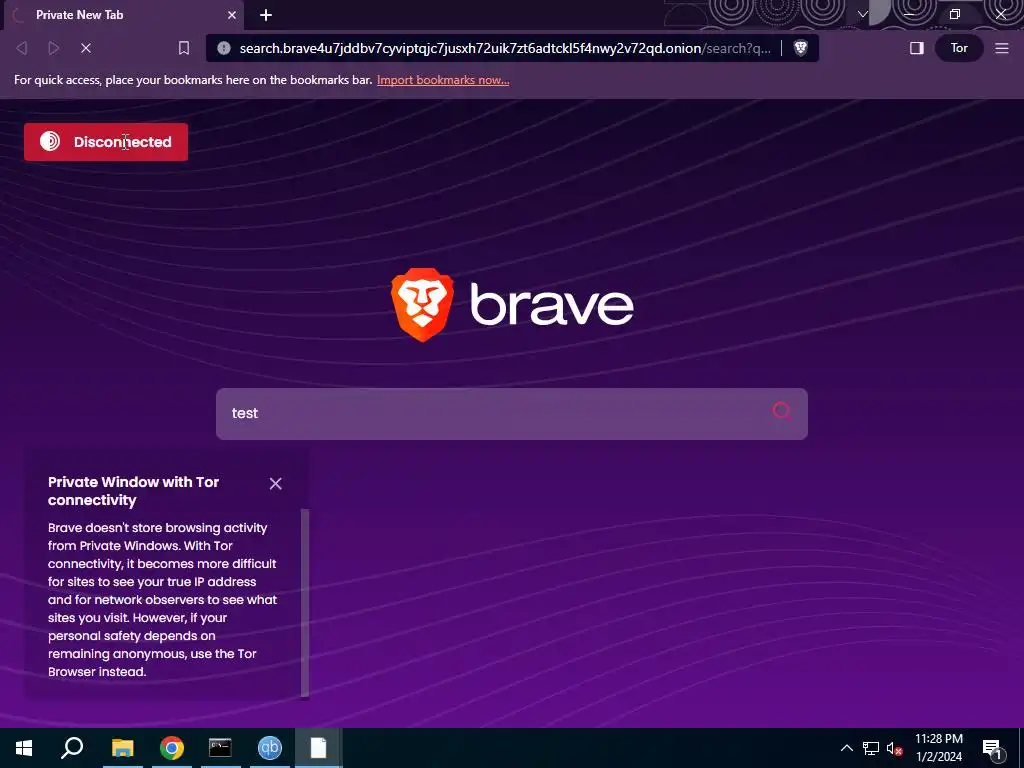Click the info card scrollbar
Image resolution: width=1024 pixels, height=768 pixels.
[305, 603]
